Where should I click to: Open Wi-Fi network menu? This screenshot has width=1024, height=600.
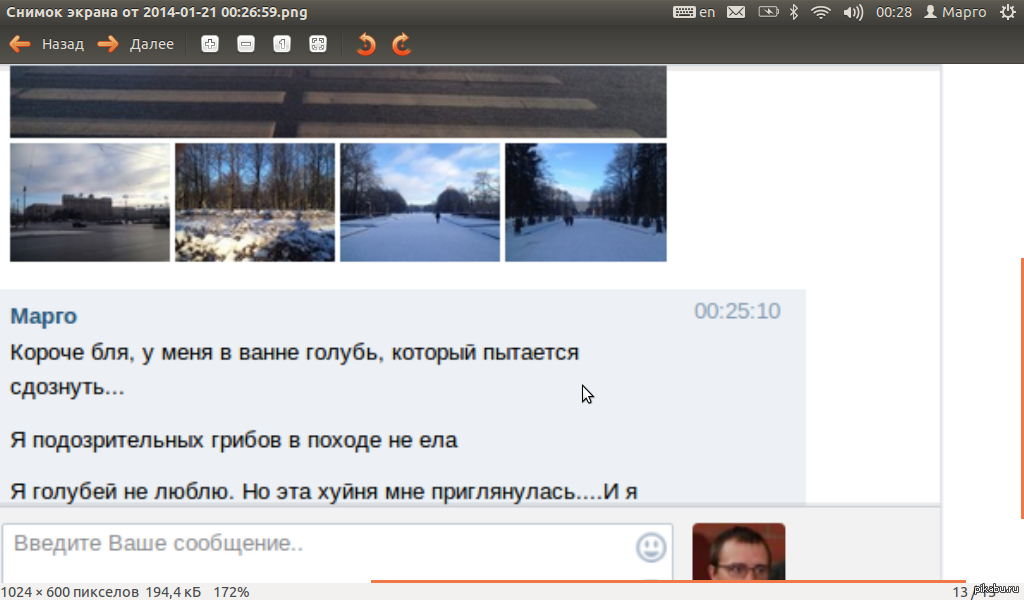coord(822,12)
